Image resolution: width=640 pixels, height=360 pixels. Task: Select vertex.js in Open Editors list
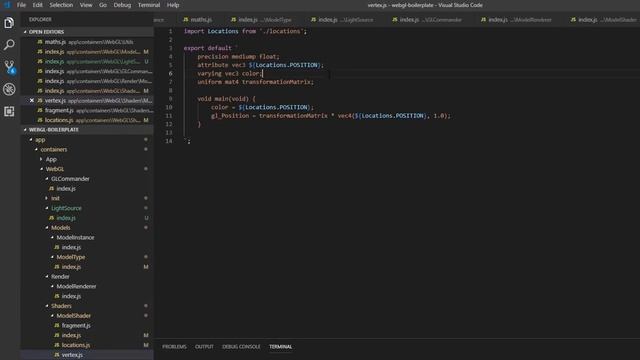click(x=87, y=100)
